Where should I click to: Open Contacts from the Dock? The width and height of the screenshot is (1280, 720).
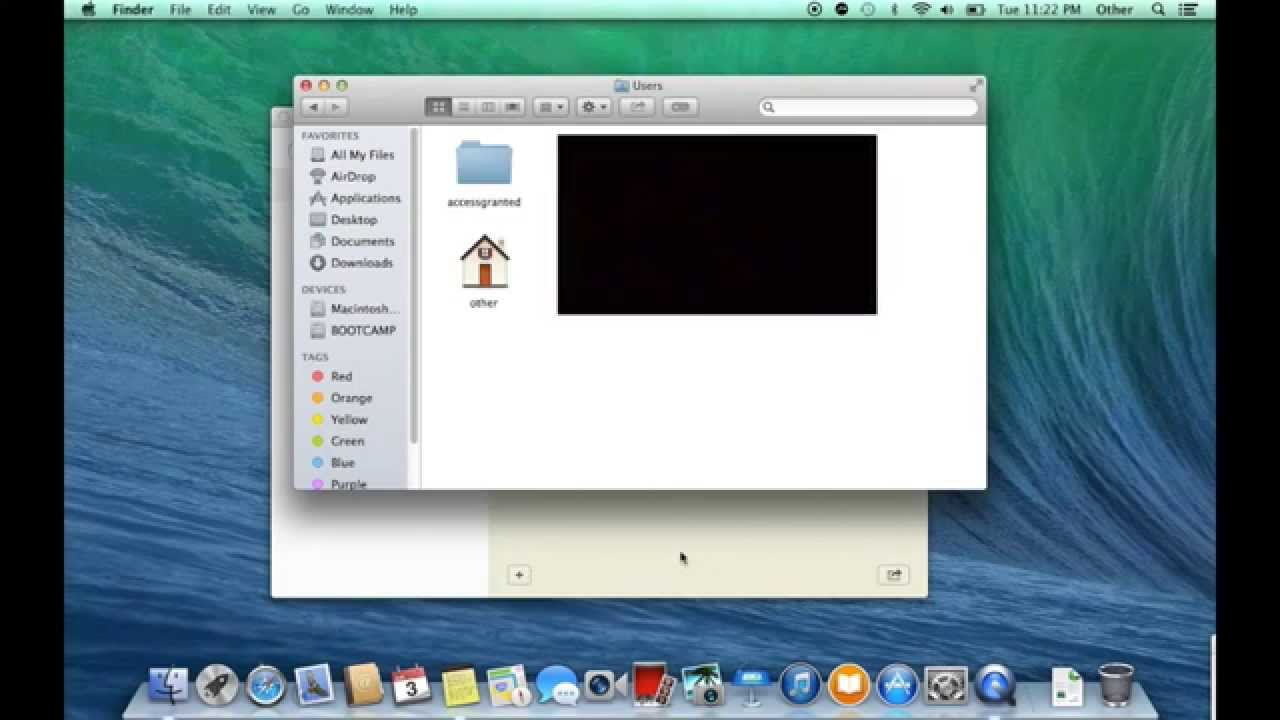coord(363,685)
